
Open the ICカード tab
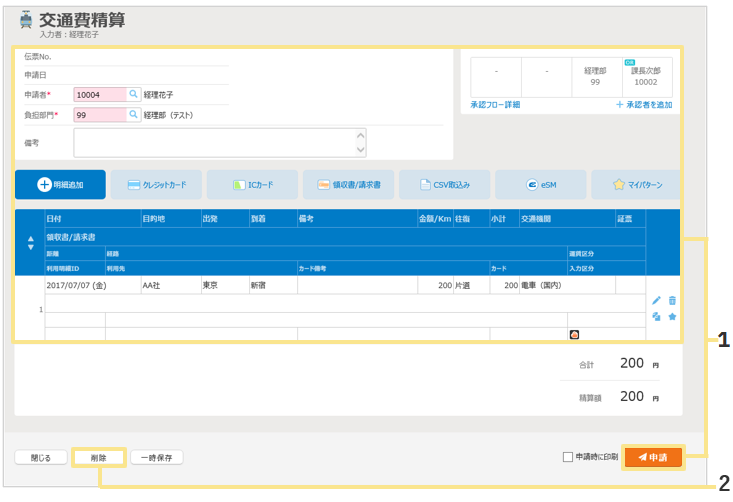(x=252, y=185)
